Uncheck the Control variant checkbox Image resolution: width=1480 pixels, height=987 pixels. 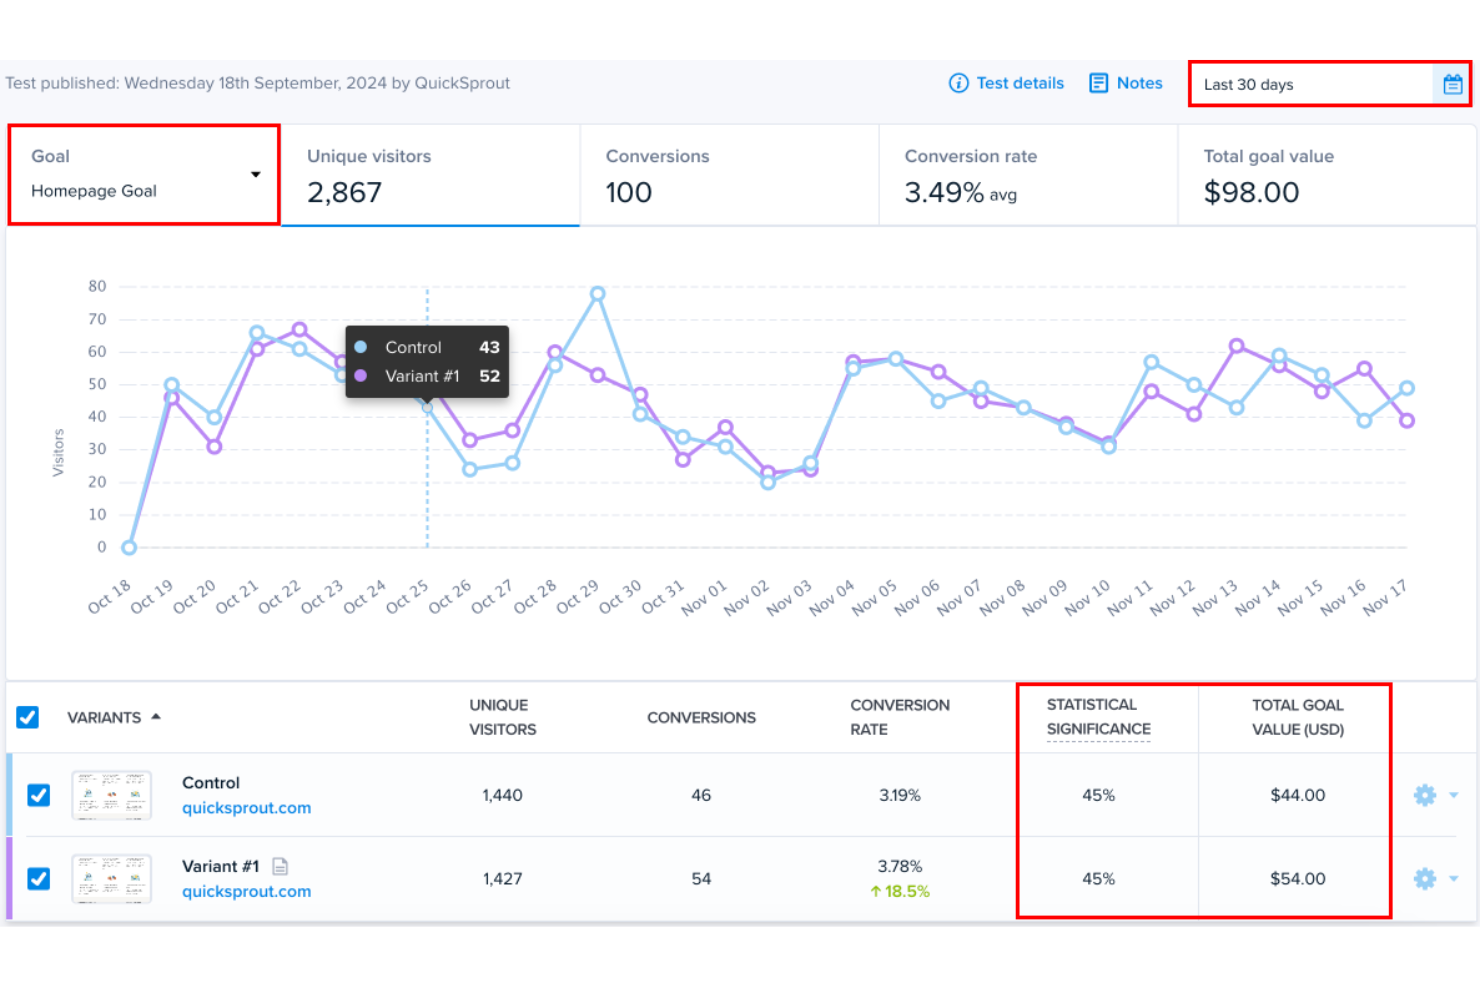(x=38, y=795)
